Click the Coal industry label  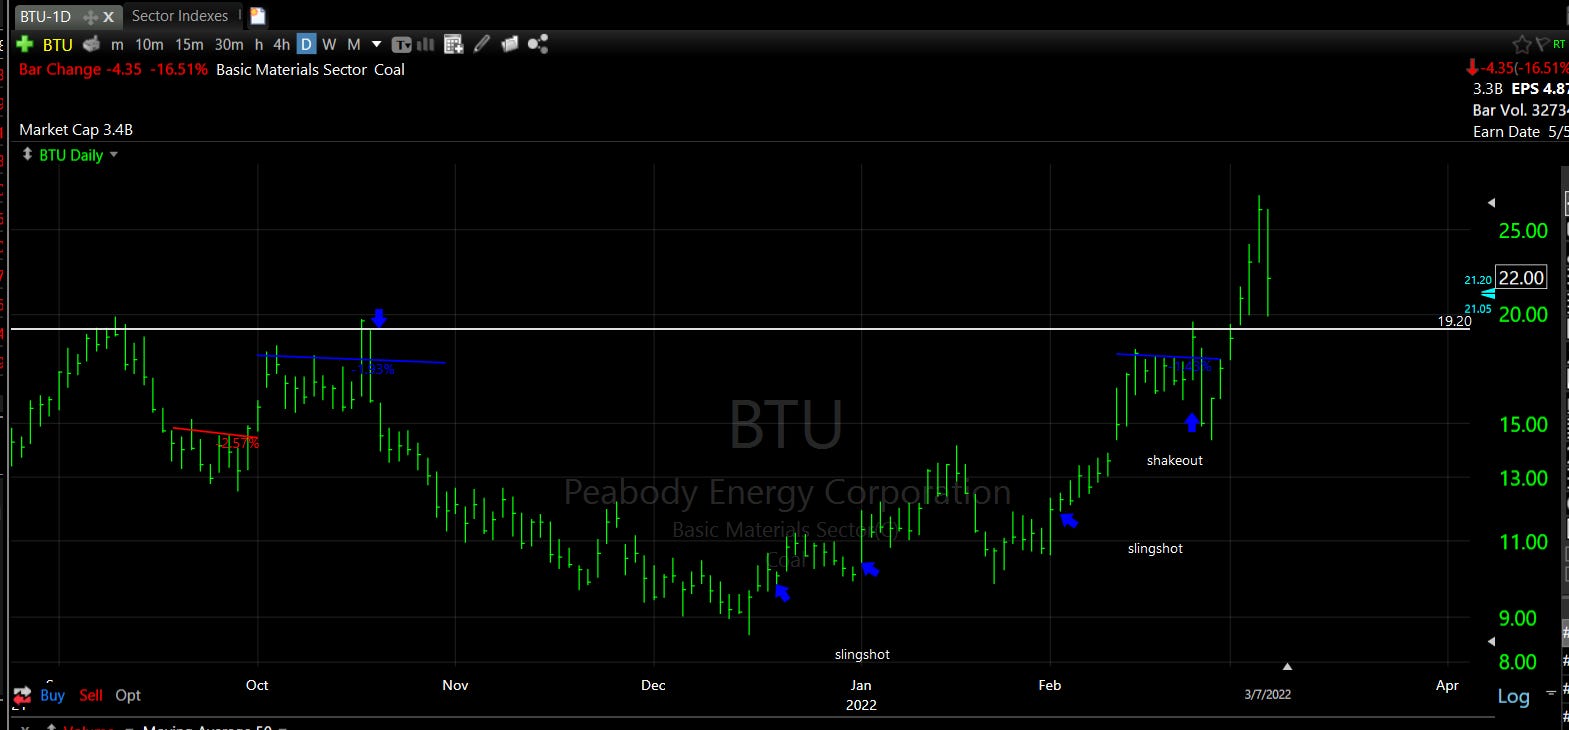point(389,69)
